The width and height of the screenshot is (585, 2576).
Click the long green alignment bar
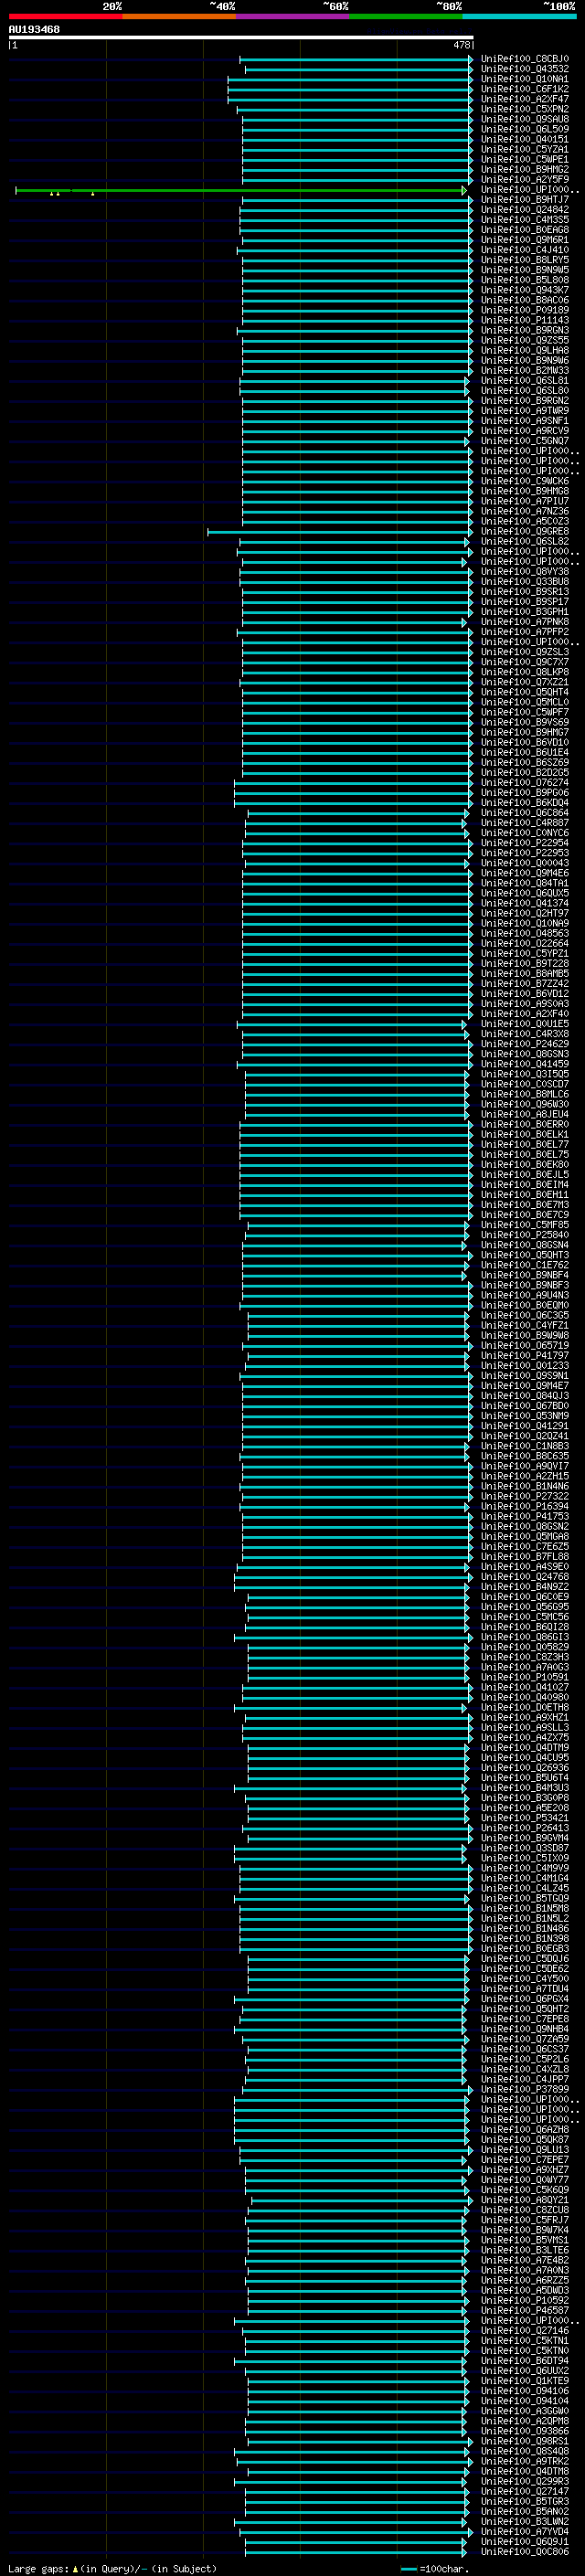coord(240,189)
